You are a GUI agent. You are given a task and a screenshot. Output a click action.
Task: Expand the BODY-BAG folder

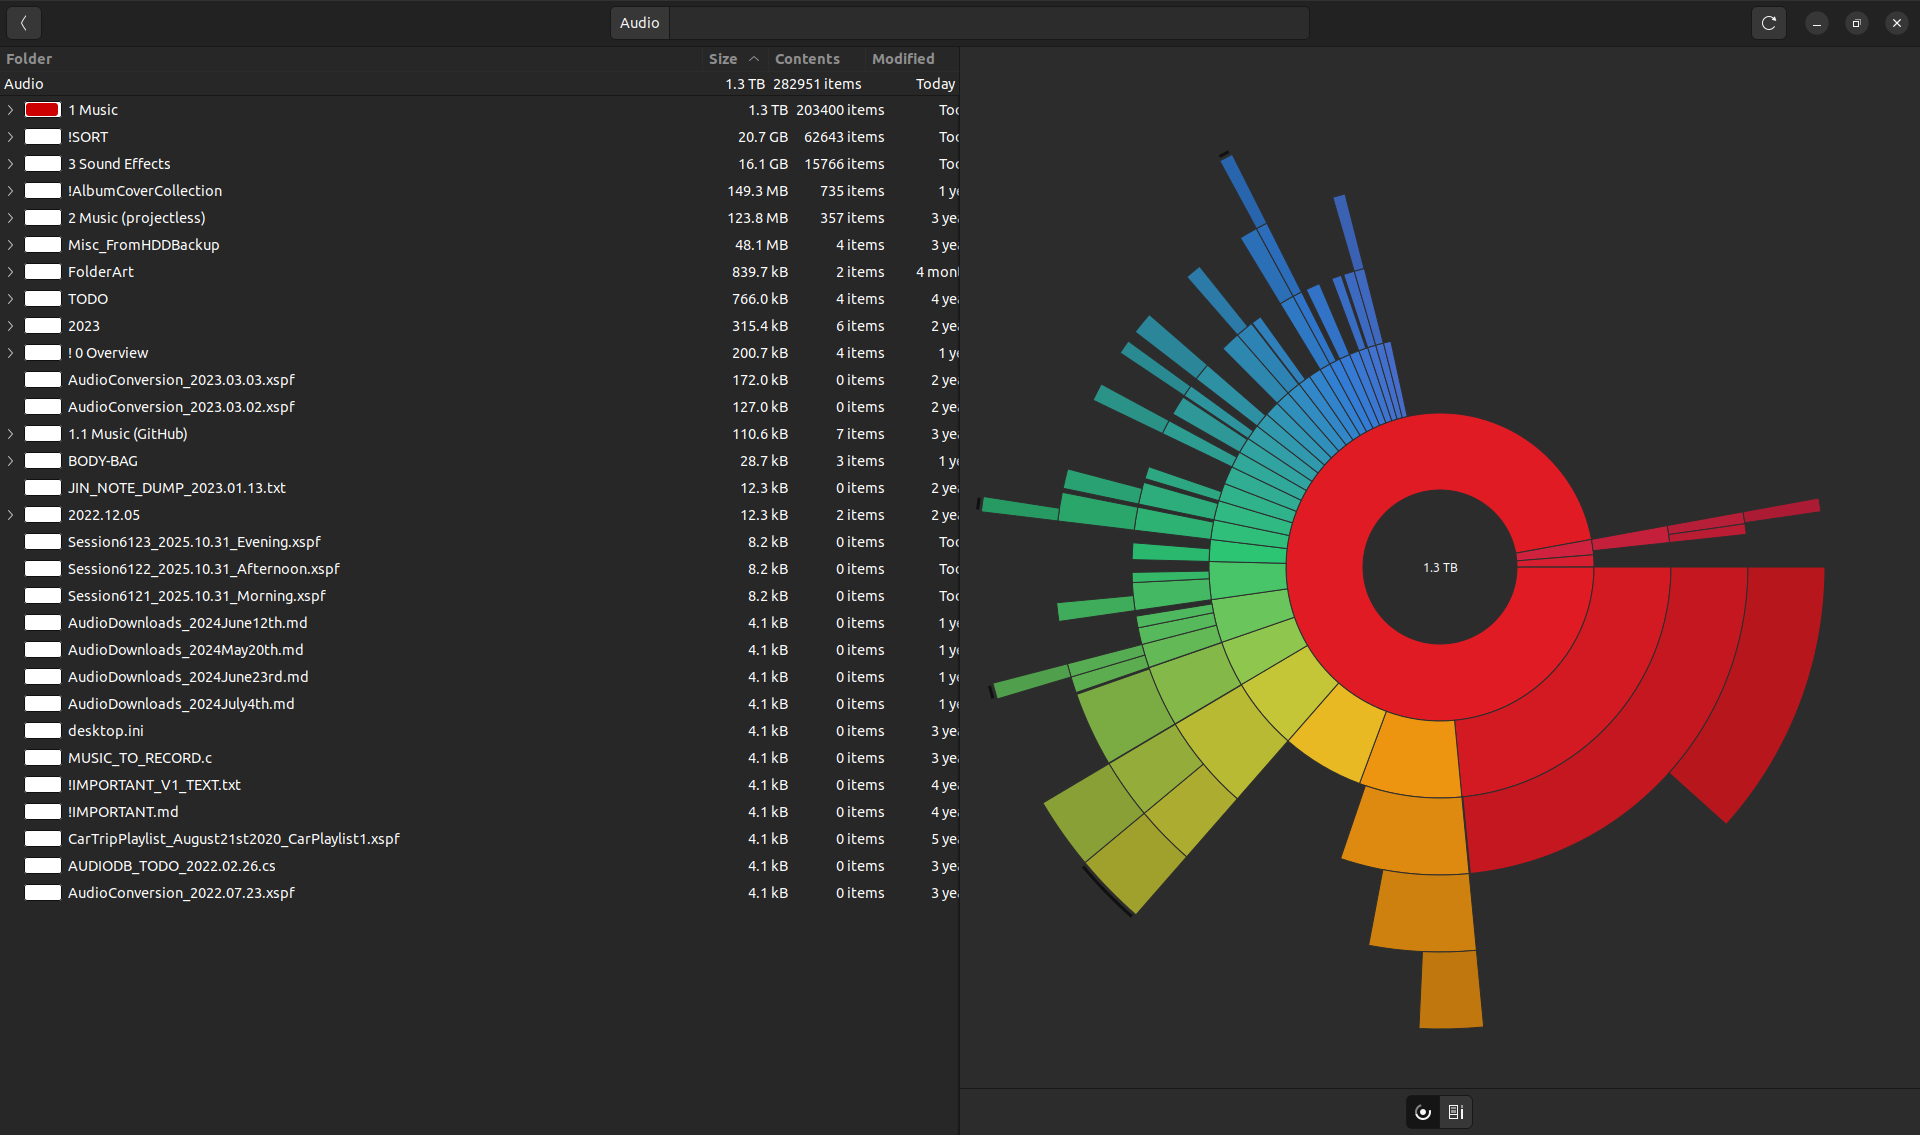[x=11, y=461]
